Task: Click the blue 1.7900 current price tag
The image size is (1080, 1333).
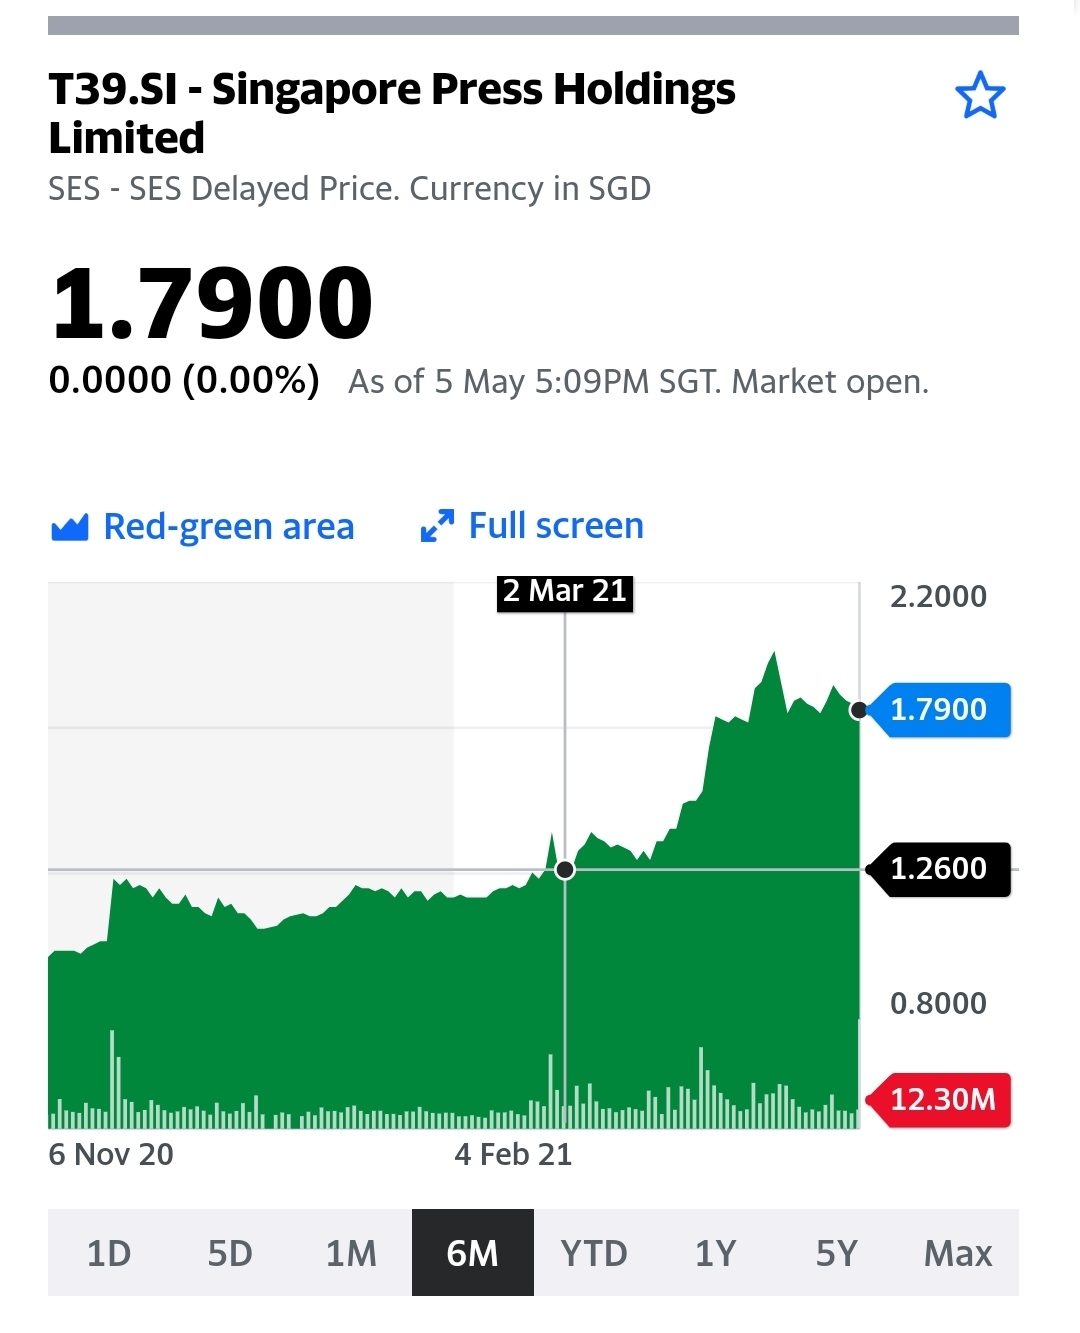Action: 940,710
